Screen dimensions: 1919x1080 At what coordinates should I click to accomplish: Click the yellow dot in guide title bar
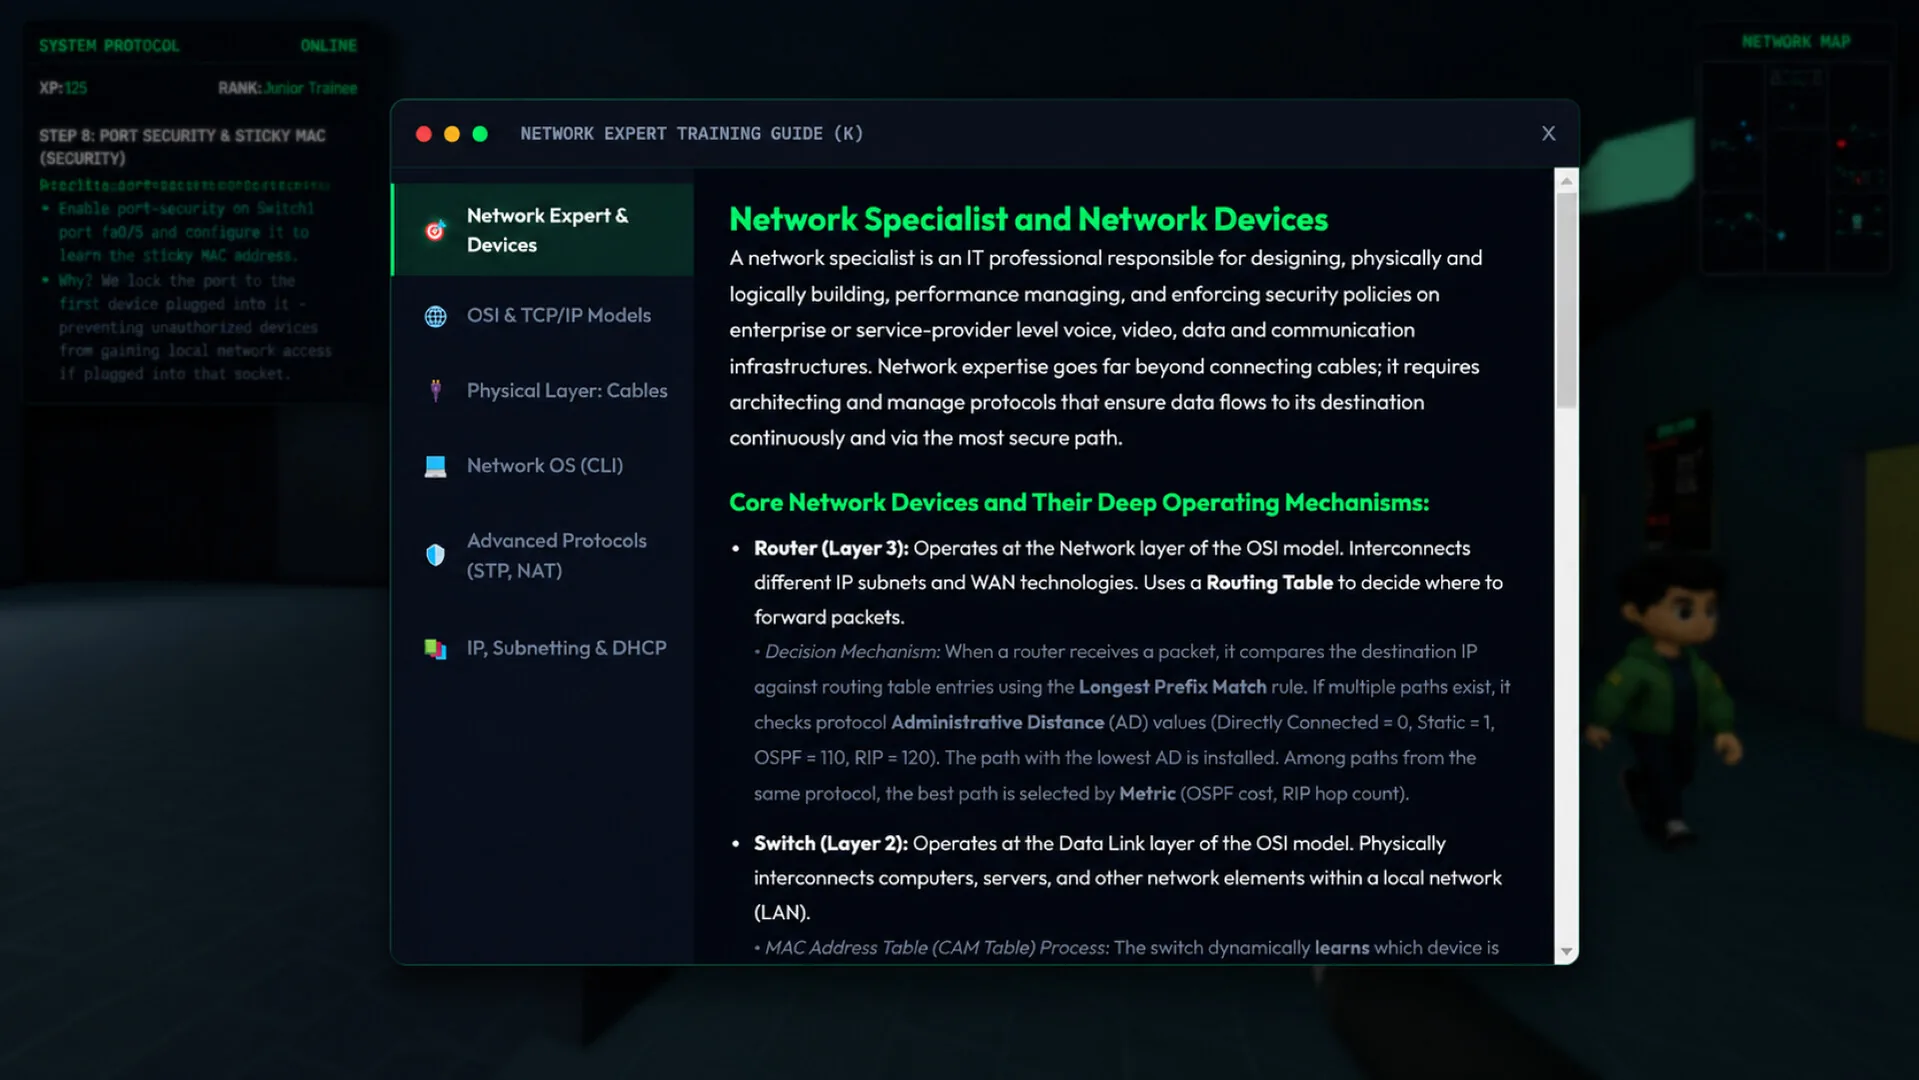tap(452, 134)
